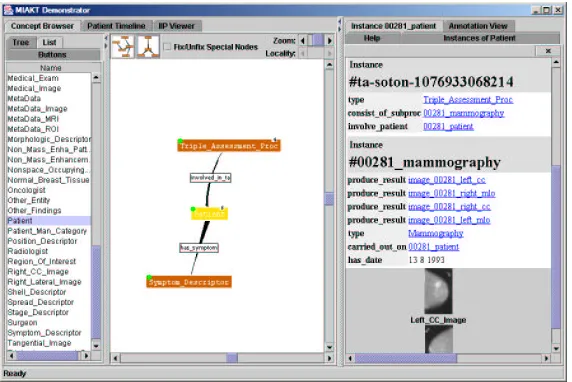Open the Instances of Patient tab

(x=479, y=38)
